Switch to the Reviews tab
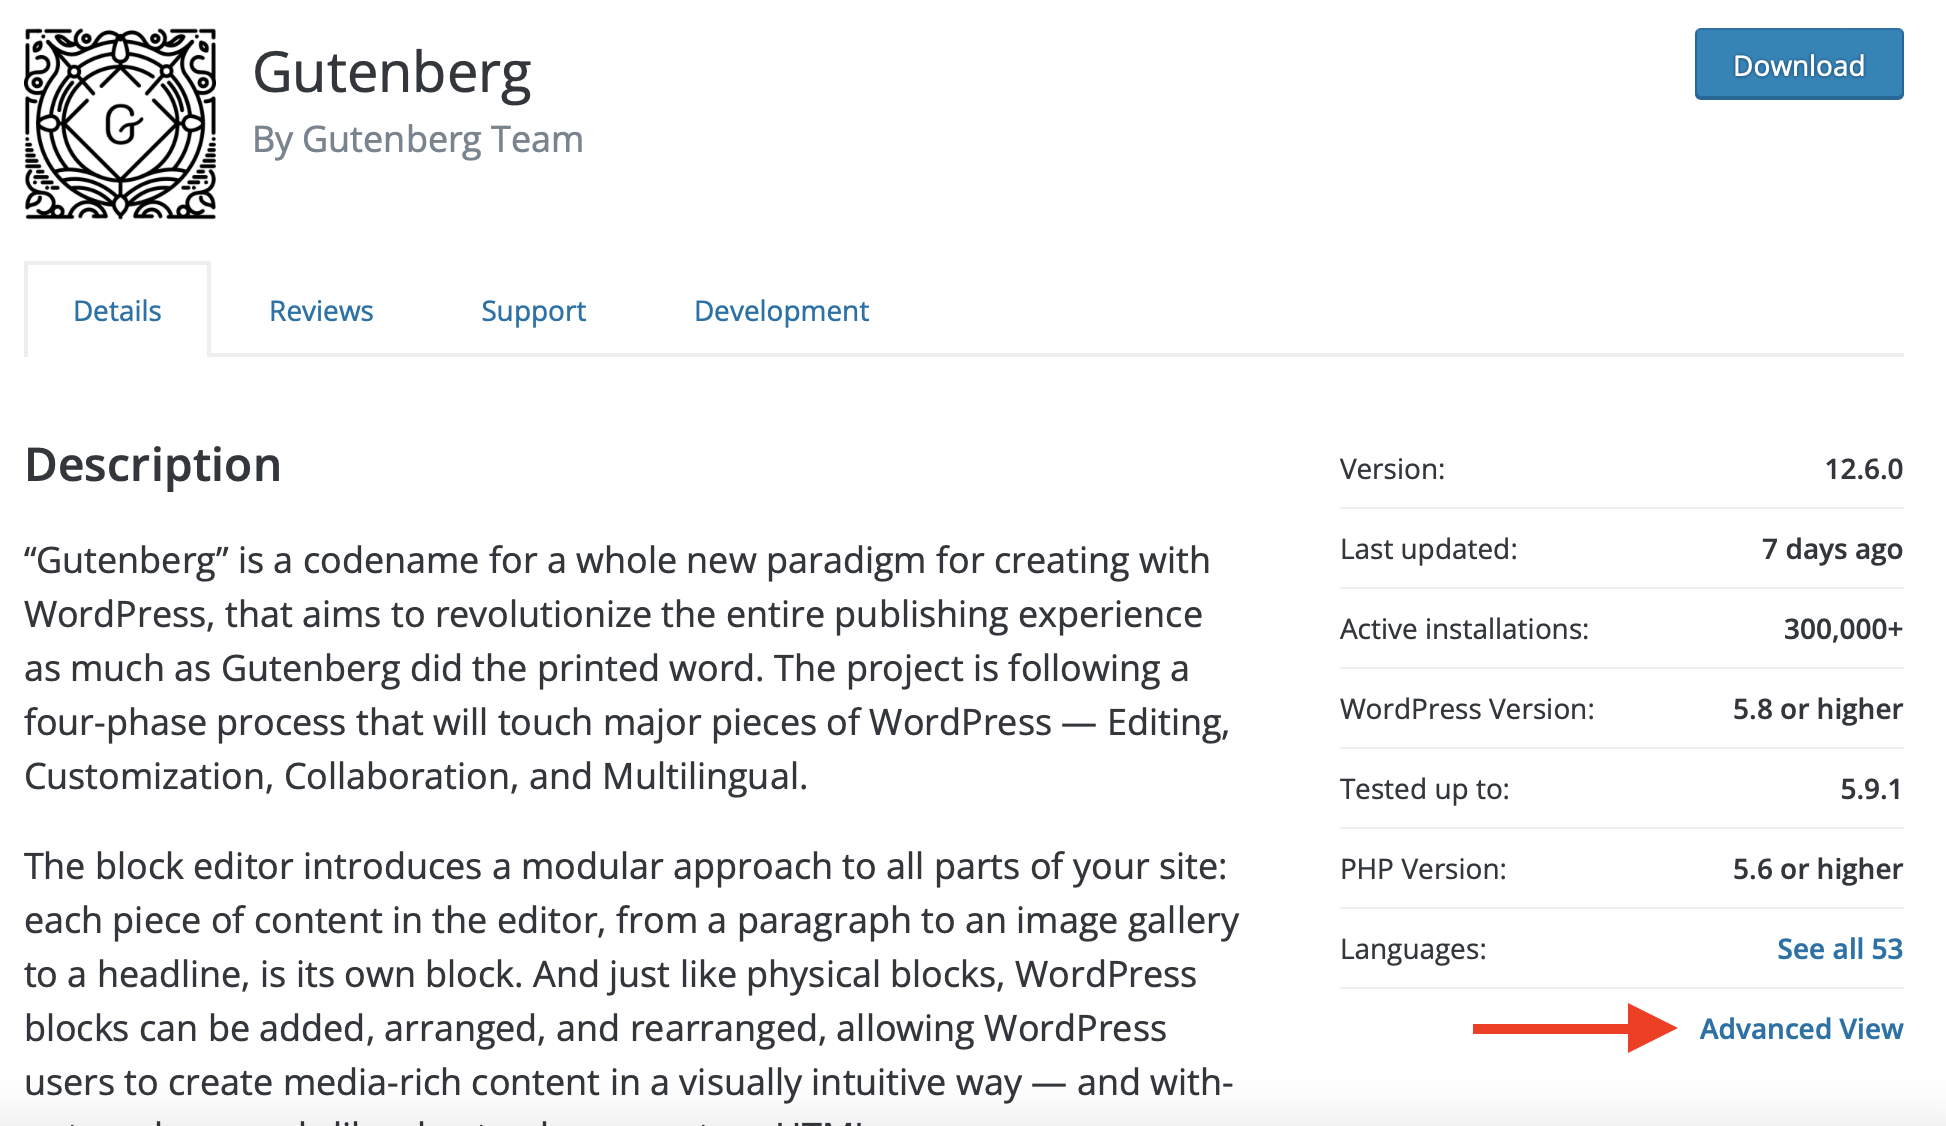The height and width of the screenshot is (1126, 1946). [320, 311]
